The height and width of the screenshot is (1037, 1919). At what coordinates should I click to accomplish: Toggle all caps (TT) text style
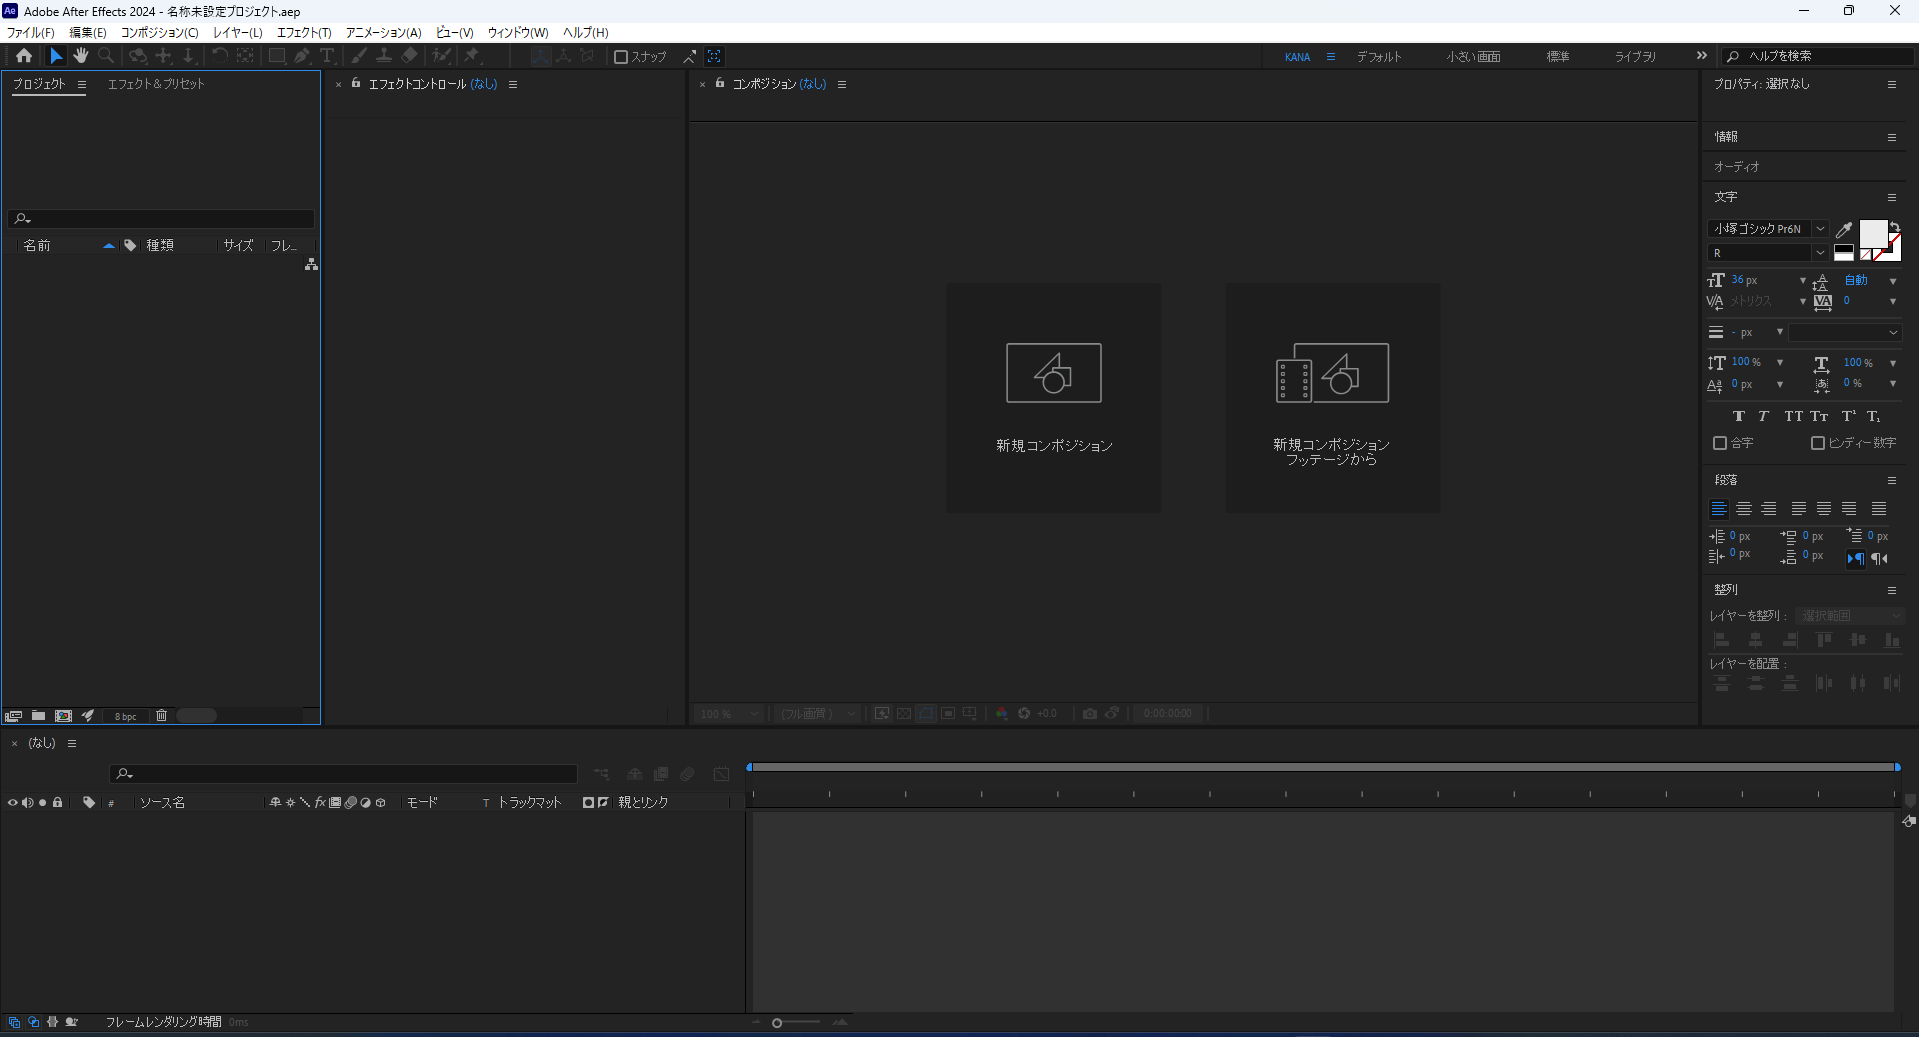coord(1793,416)
